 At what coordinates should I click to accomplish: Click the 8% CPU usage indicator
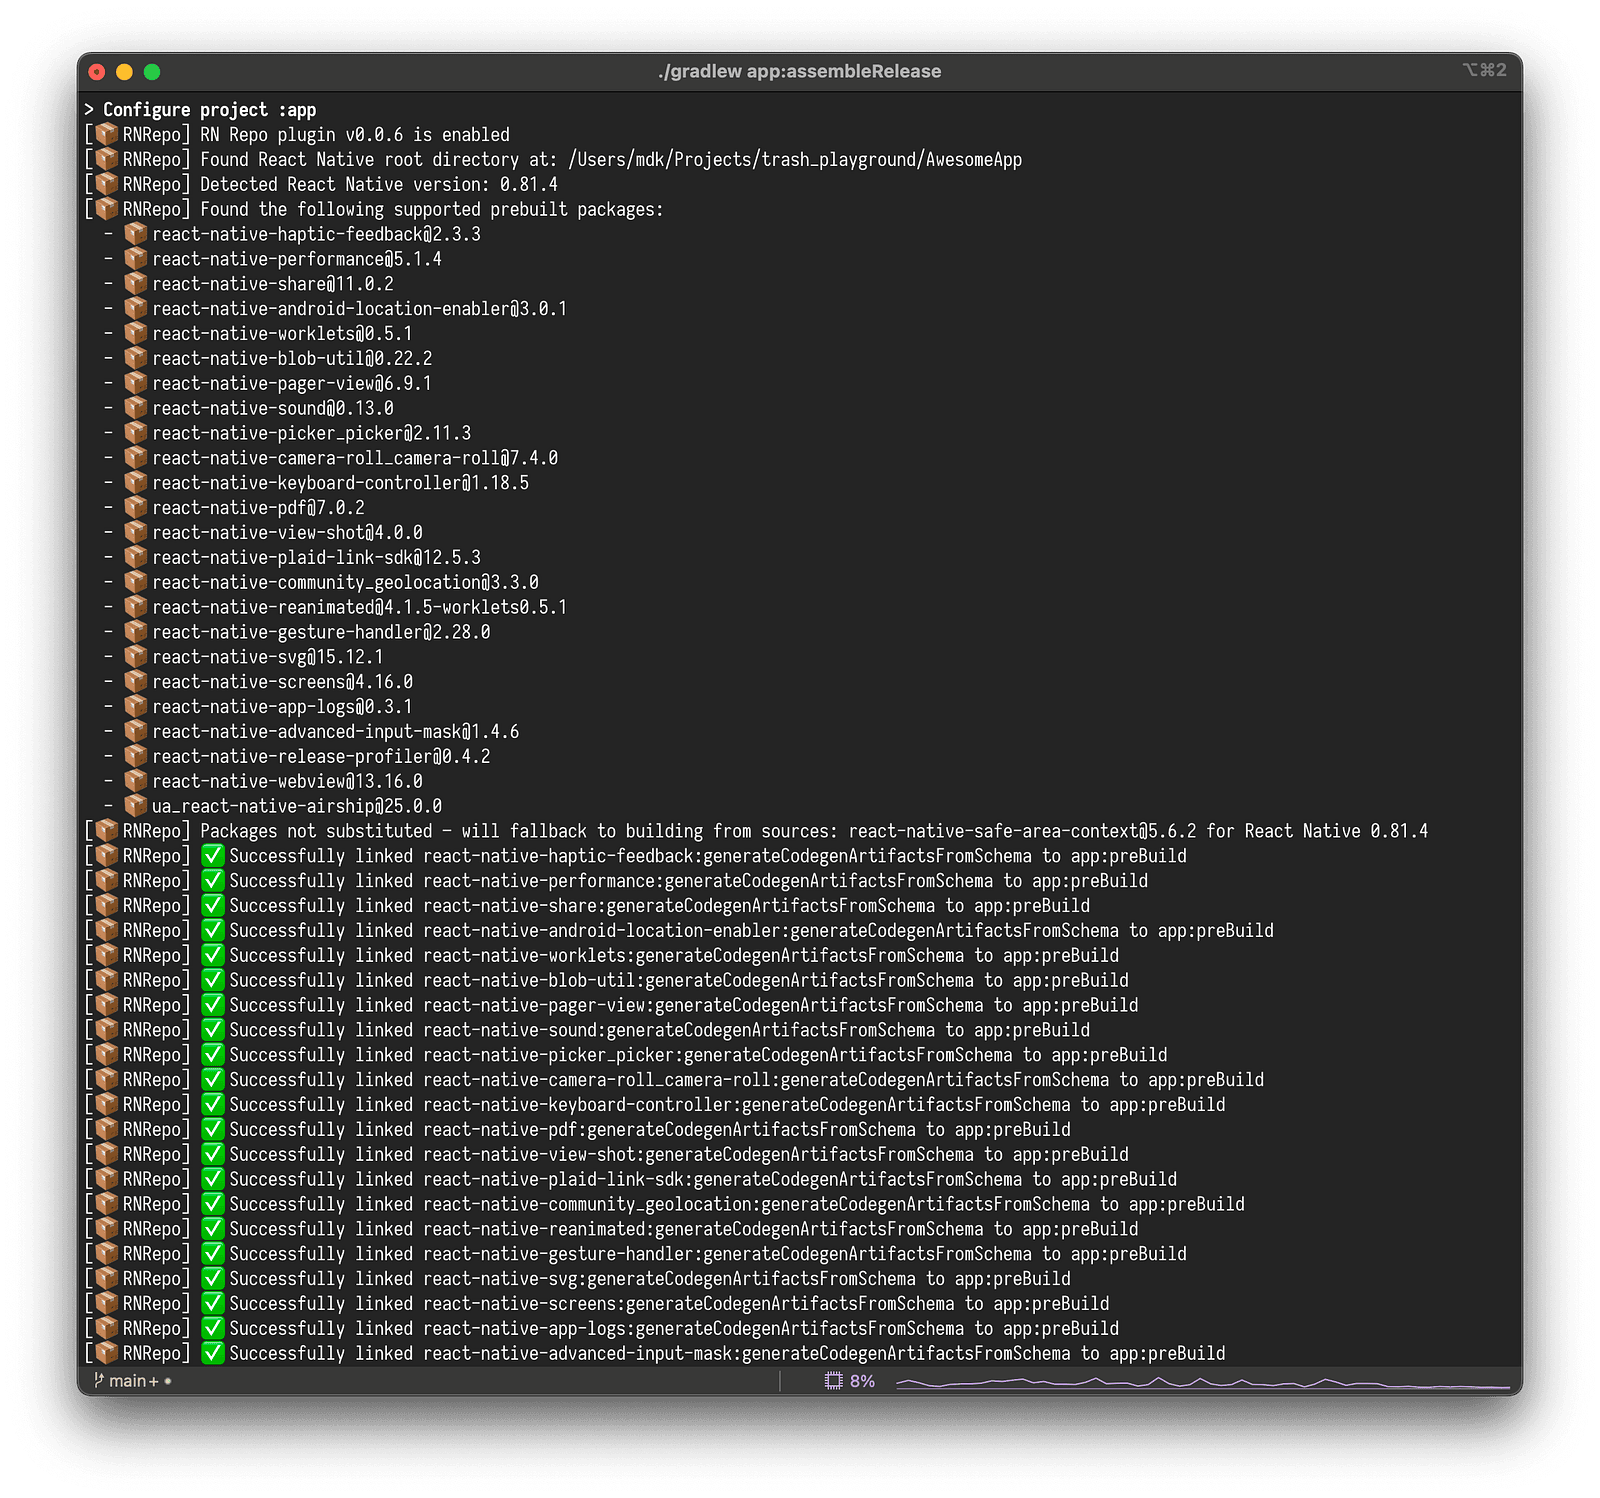pyautogui.click(x=862, y=1381)
